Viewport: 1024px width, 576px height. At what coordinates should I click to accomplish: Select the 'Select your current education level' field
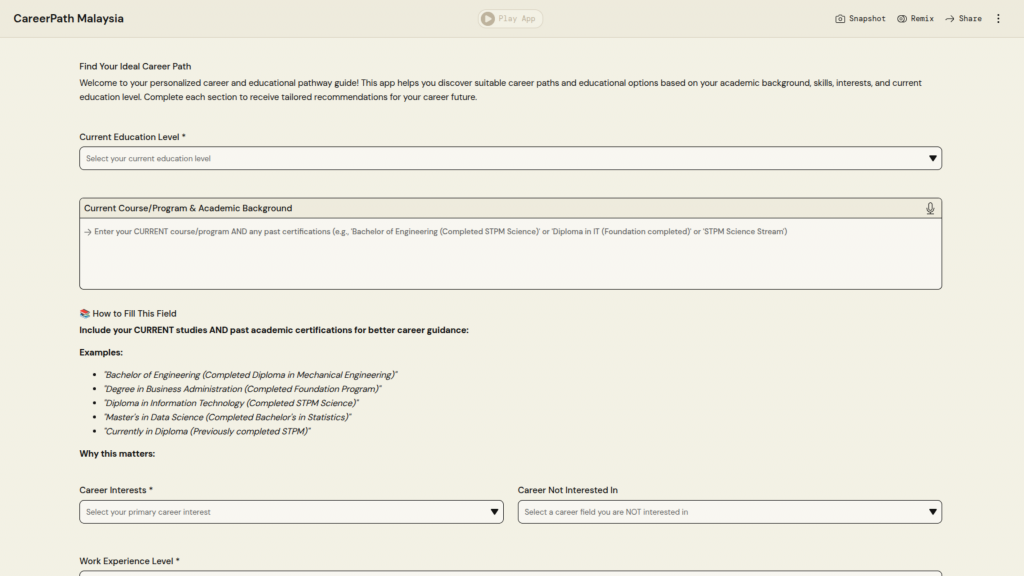(x=500, y=158)
